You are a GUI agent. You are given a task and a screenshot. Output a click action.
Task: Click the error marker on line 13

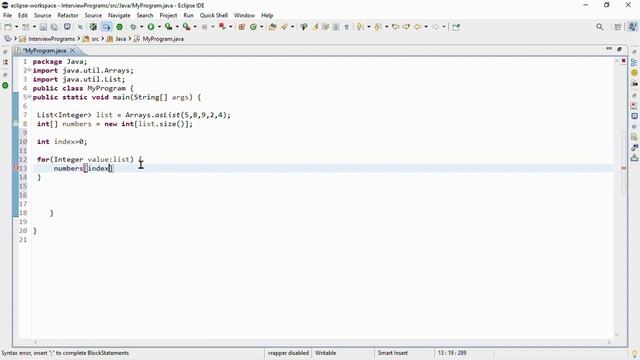click(x=16, y=168)
